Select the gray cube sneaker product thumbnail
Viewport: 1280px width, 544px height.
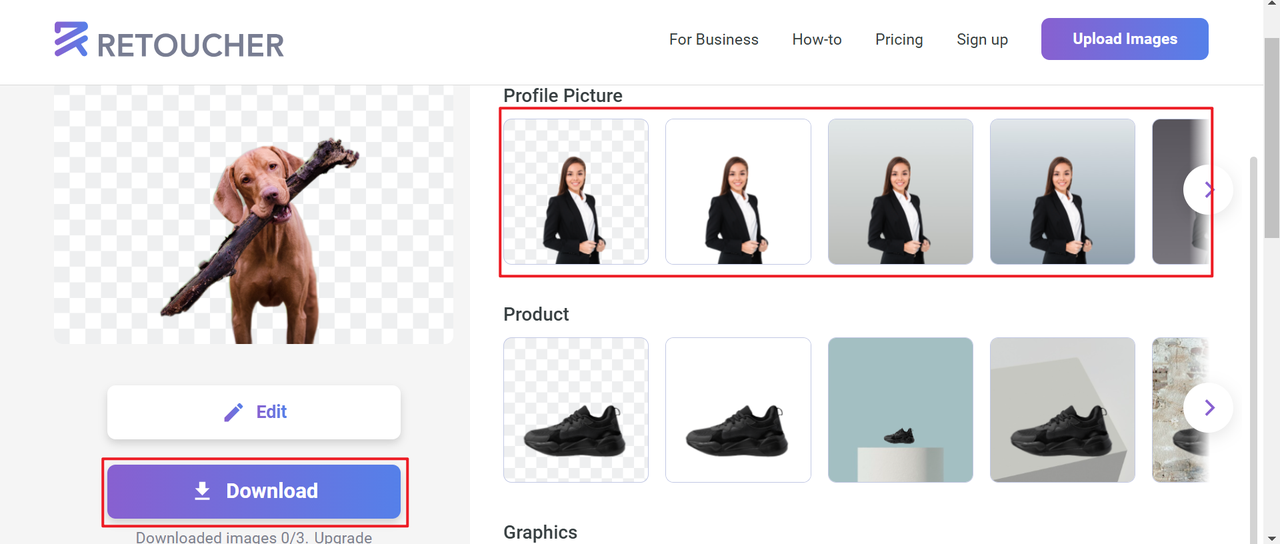[x=1062, y=410]
